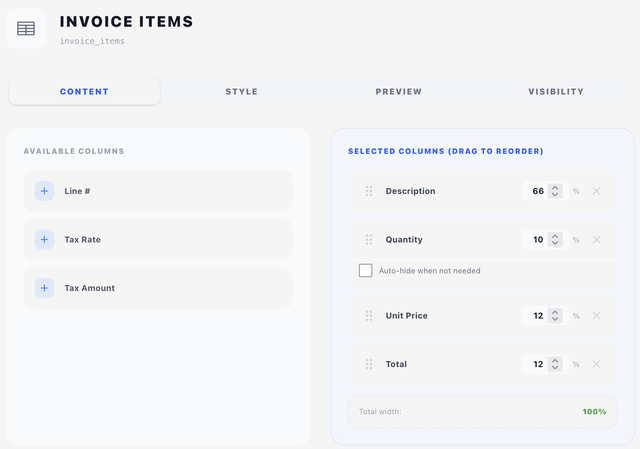640x449 pixels.
Task: Click the Total row drag handle
Action: 369,364
